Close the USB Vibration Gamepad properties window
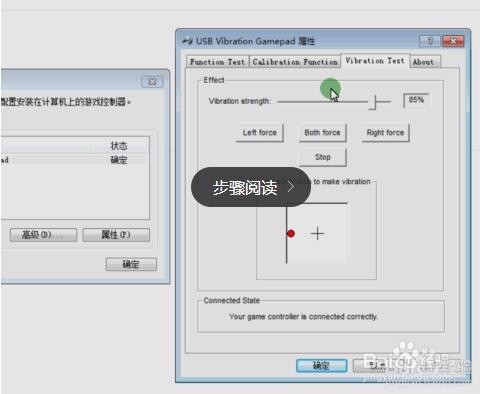Viewport: 480px width, 394px height. (453, 41)
